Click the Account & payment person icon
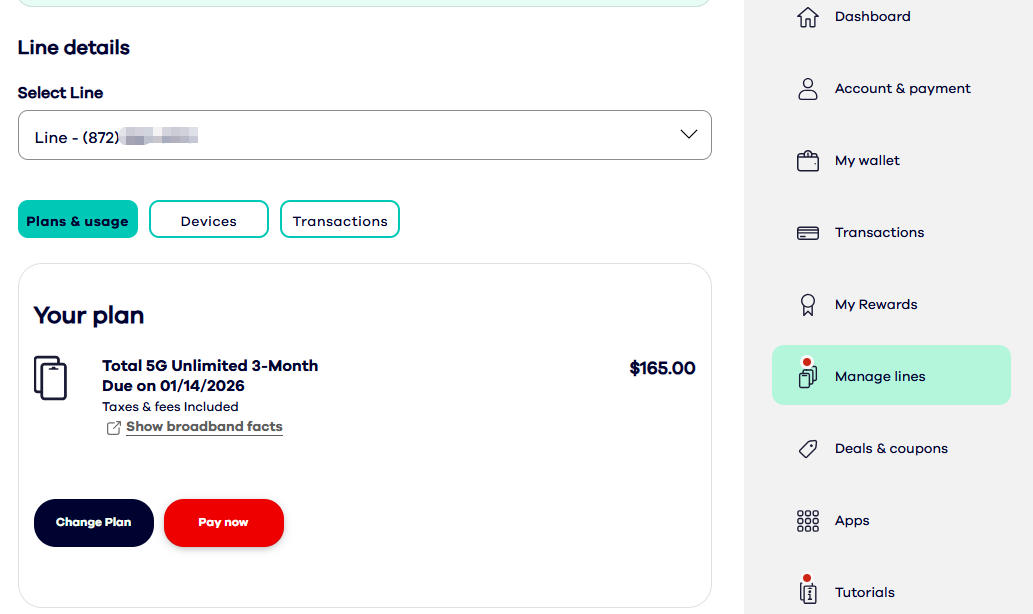Viewport: 1033px width, 614px height. point(808,89)
